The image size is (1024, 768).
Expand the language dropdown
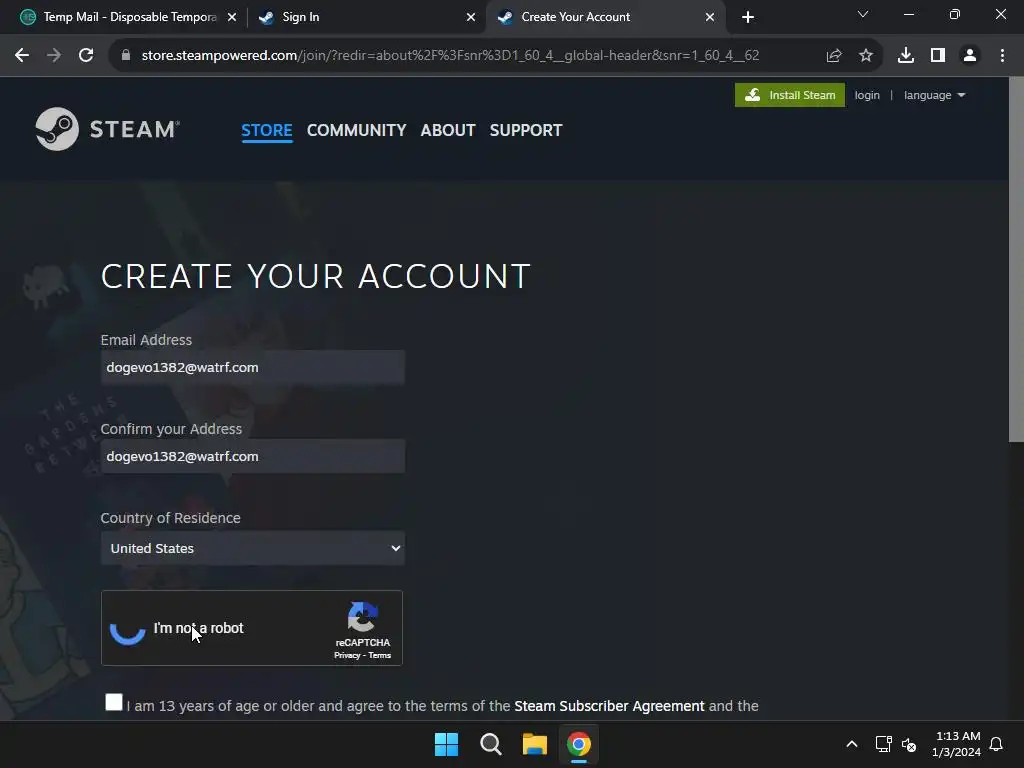click(x=934, y=95)
